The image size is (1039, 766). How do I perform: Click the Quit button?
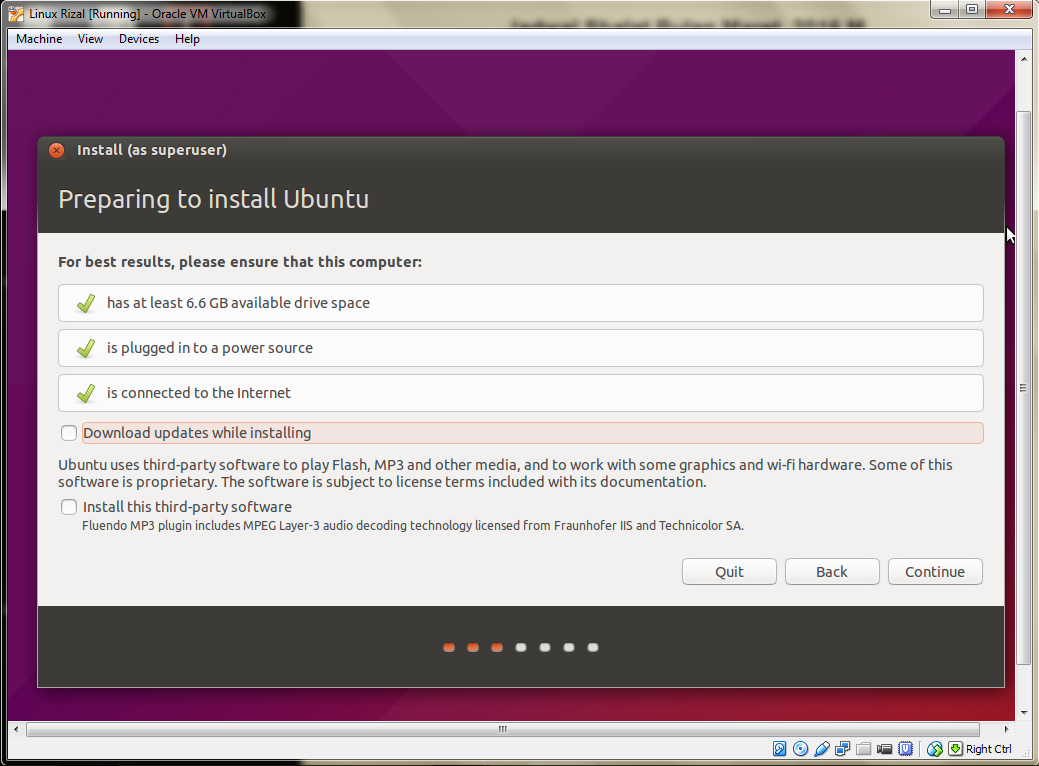tap(729, 572)
